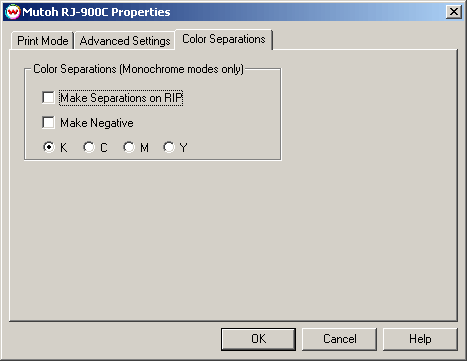Click the letter Y beside its radio button
The height and width of the screenshot is (361, 467).
(184, 147)
